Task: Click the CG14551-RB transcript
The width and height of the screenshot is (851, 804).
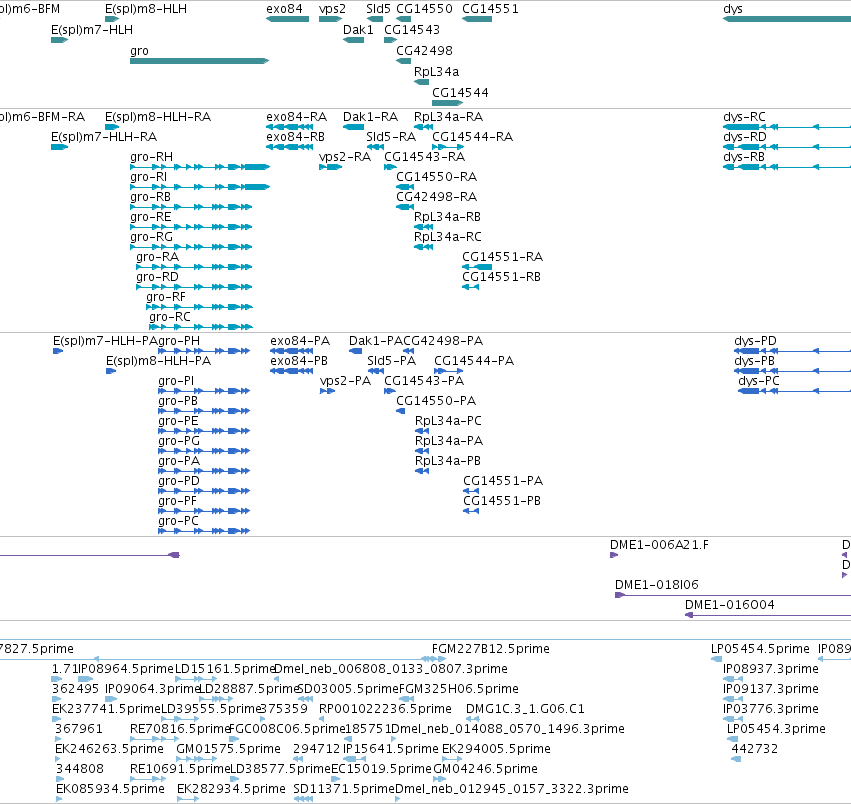Action: point(471,287)
